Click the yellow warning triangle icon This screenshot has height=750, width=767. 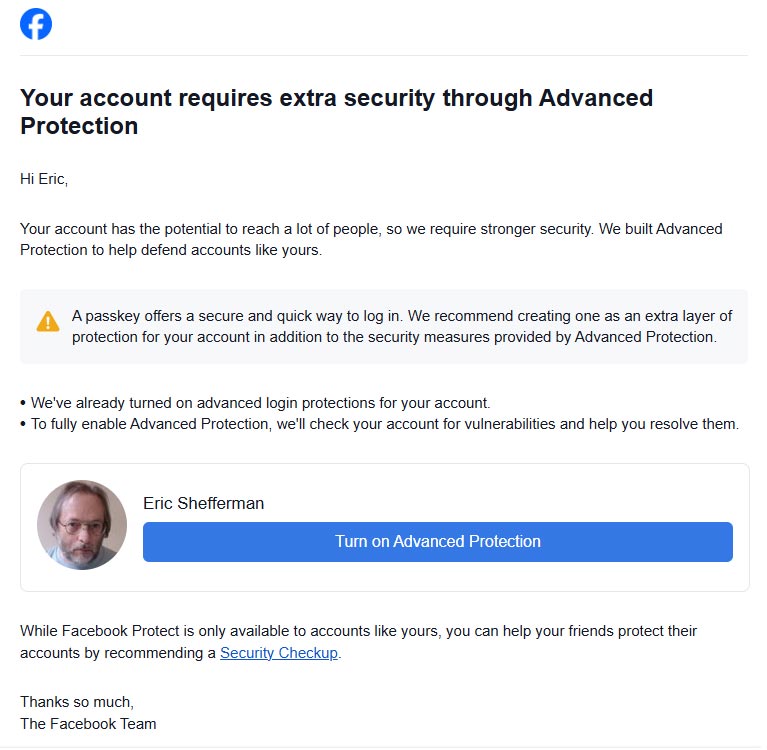(x=48, y=321)
